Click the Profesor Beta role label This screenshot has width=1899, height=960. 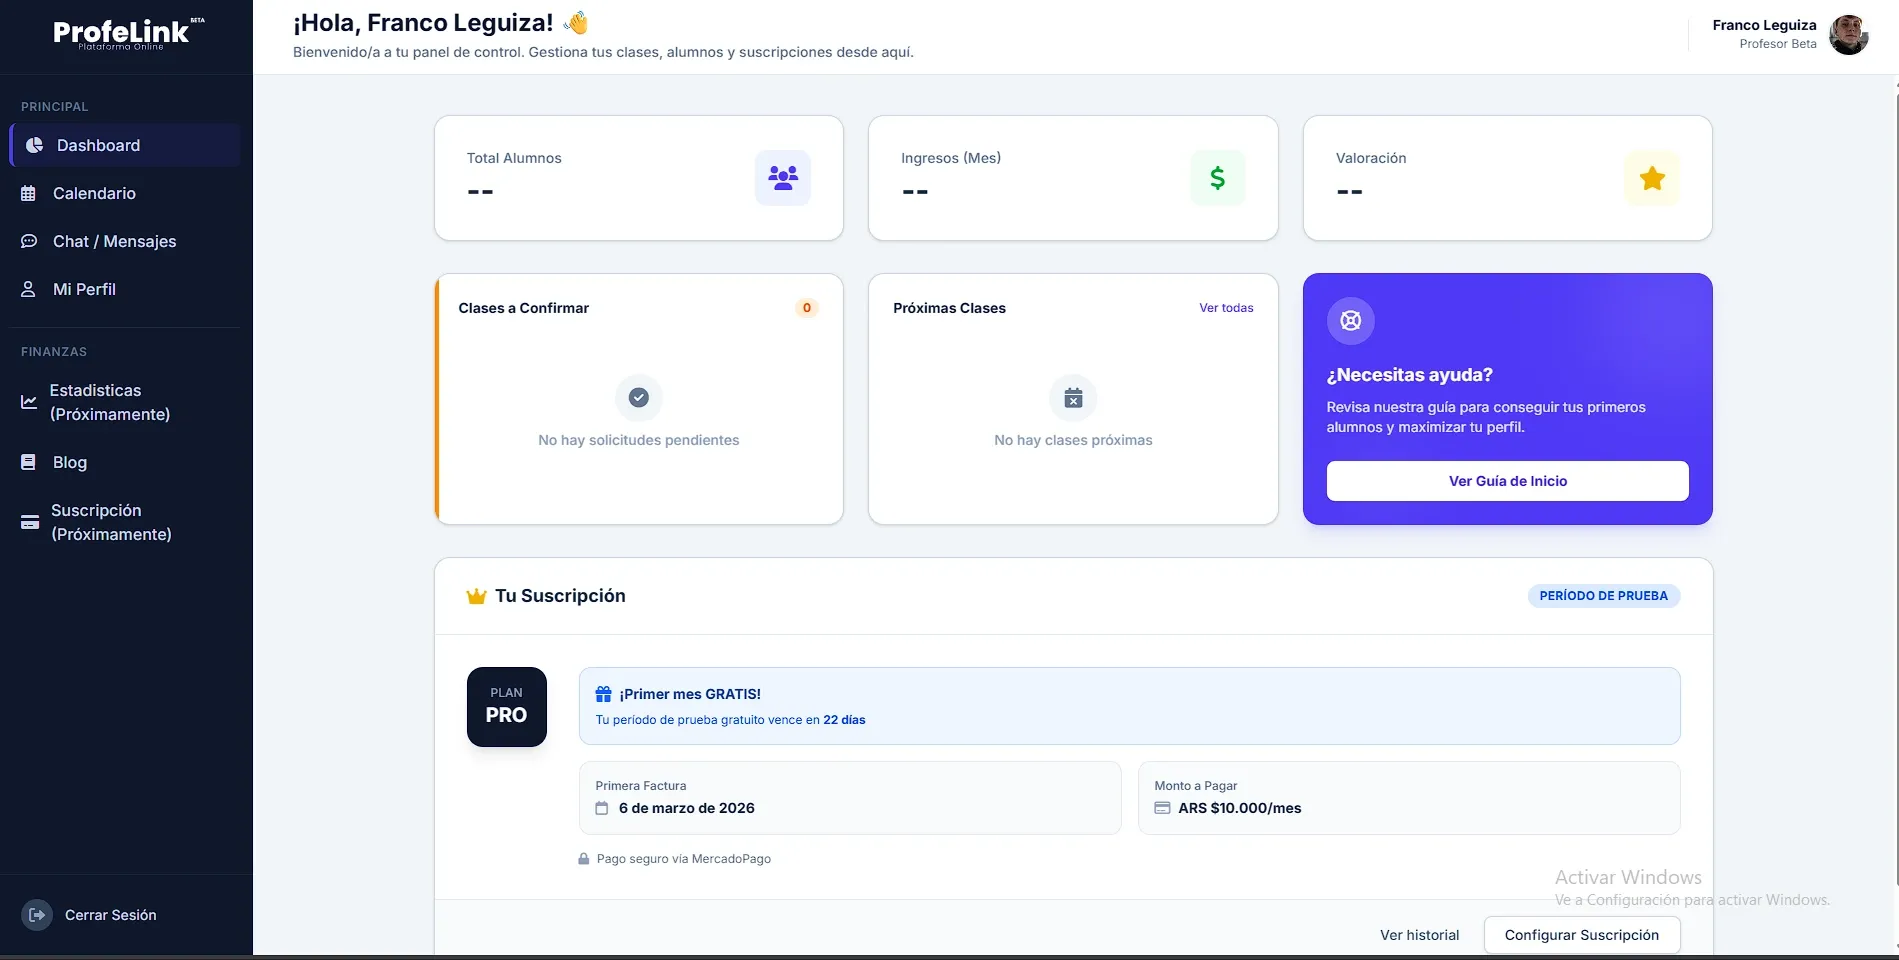click(x=1778, y=44)
